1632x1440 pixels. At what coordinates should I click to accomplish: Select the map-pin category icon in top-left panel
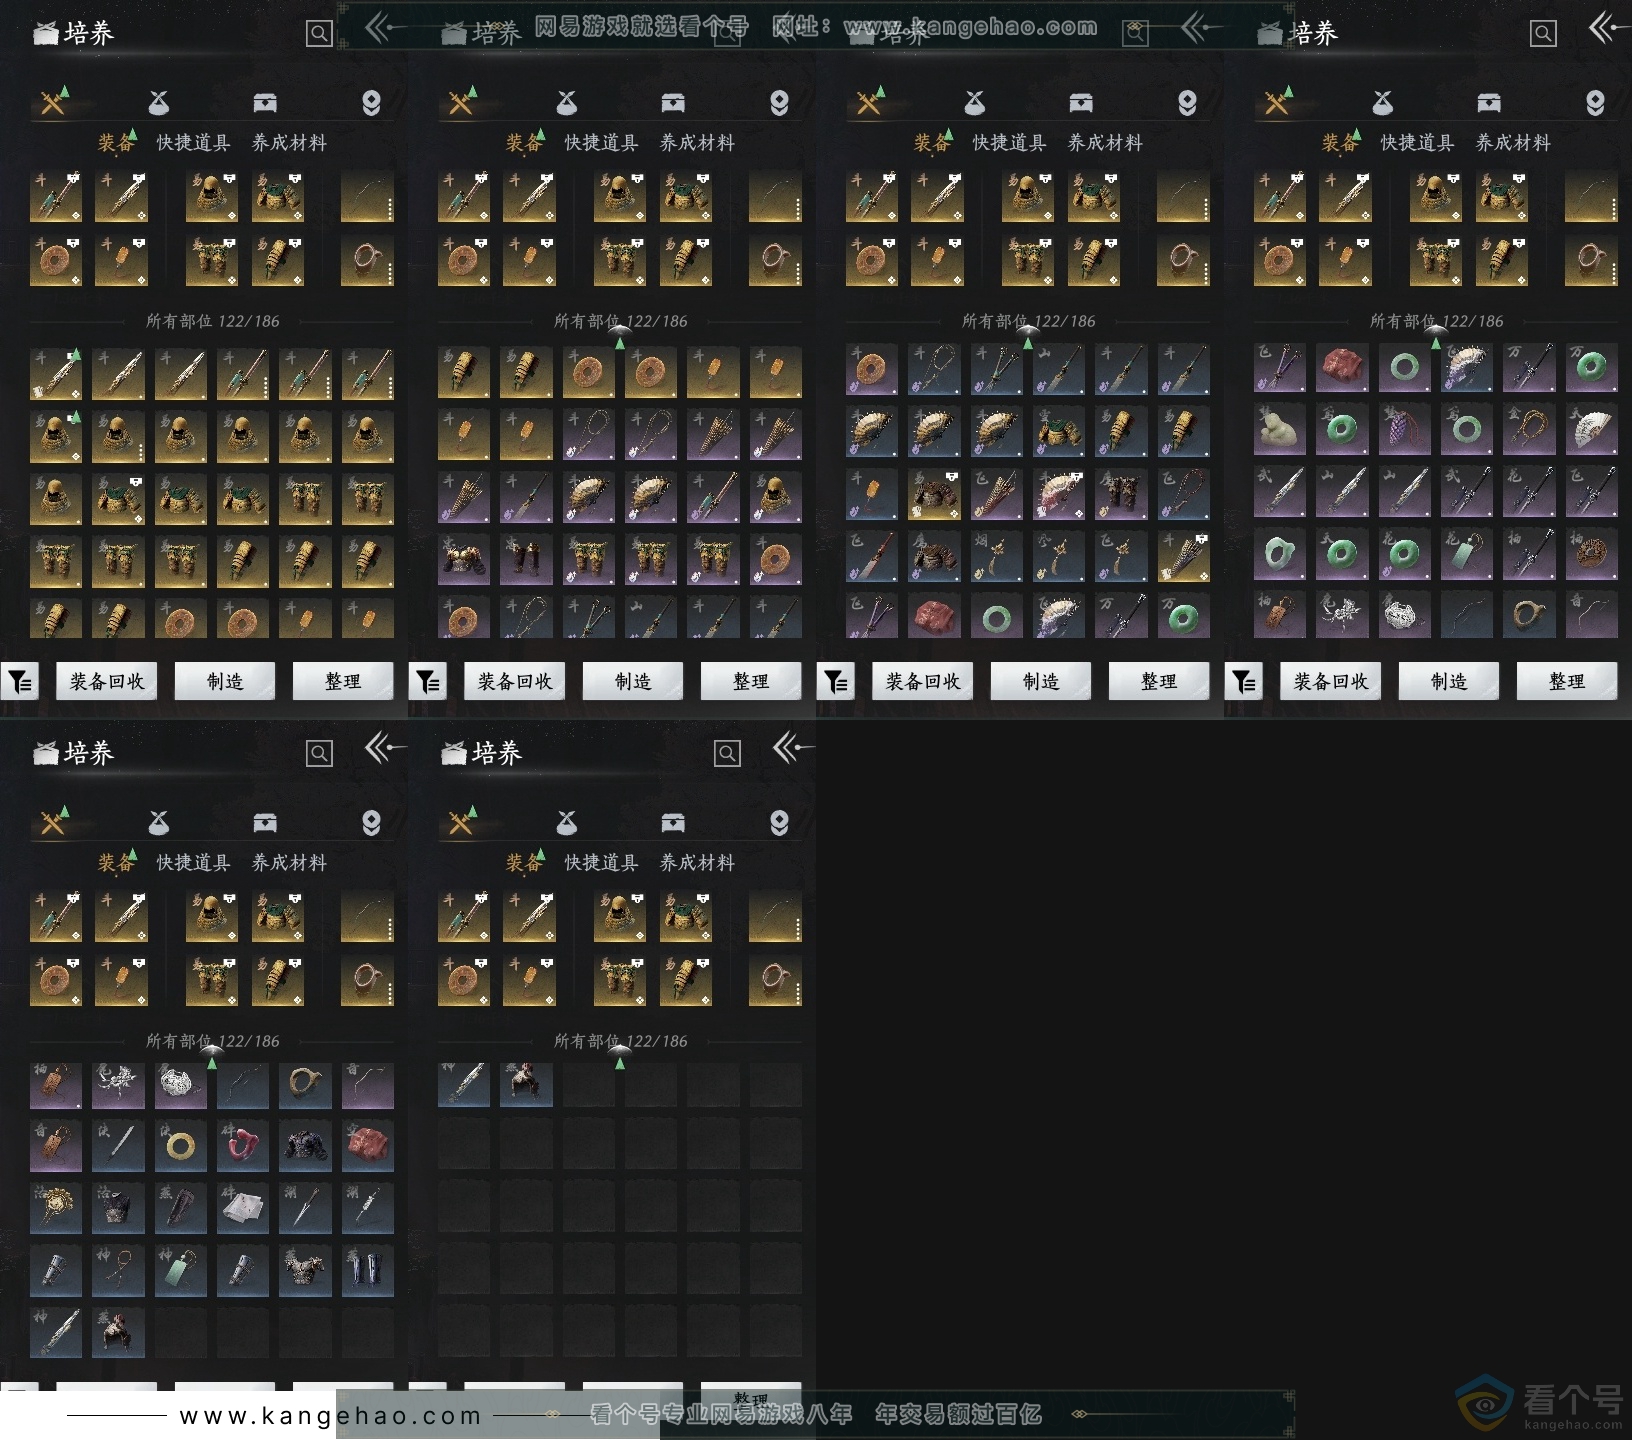pyautogui.click(x=371, y=103)
